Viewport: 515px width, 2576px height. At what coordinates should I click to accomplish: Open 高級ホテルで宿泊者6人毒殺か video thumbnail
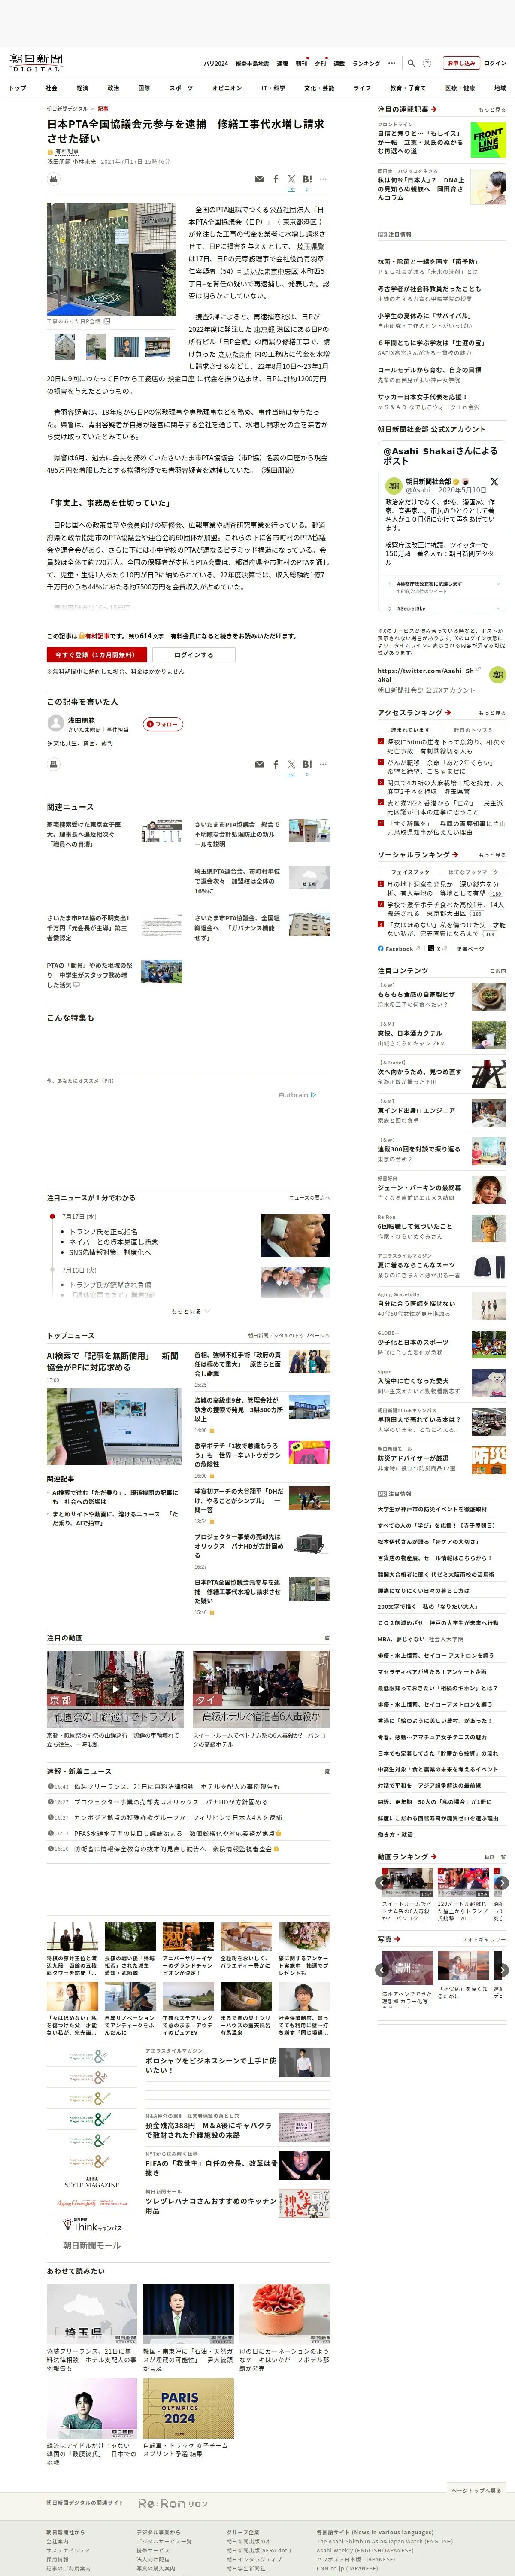[x=261, y=1688]
